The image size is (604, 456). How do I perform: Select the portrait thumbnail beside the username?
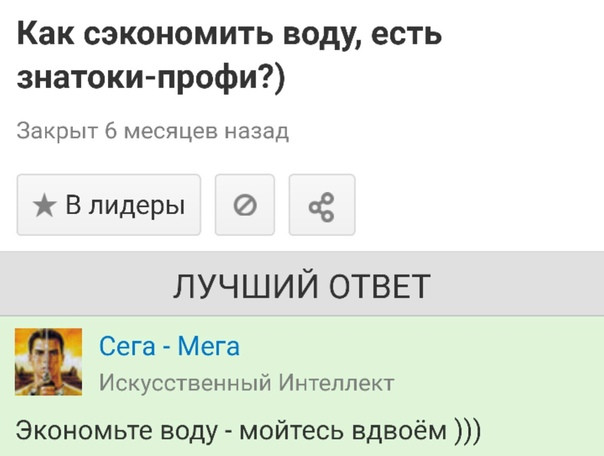pos(49,362)
